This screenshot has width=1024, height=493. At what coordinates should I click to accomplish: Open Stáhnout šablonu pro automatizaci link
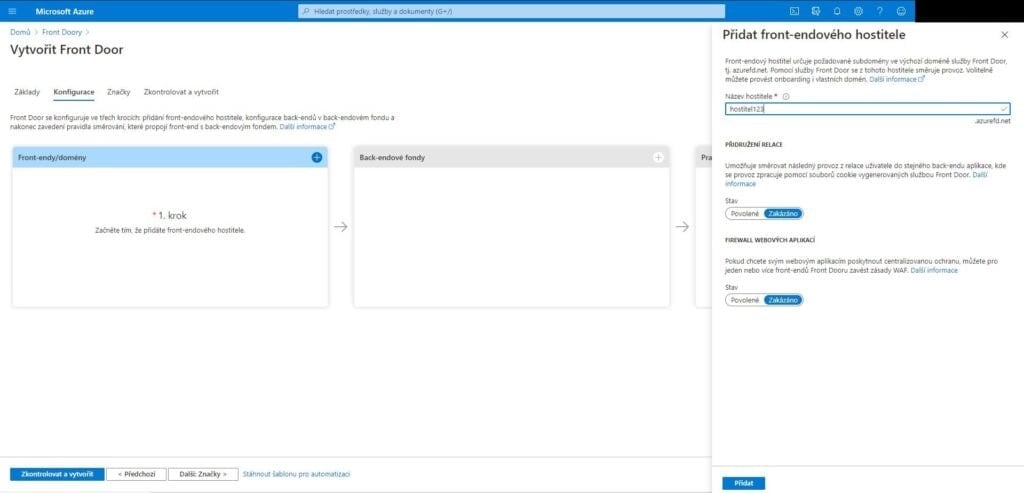pyautogui.click(x=296, y=474)
